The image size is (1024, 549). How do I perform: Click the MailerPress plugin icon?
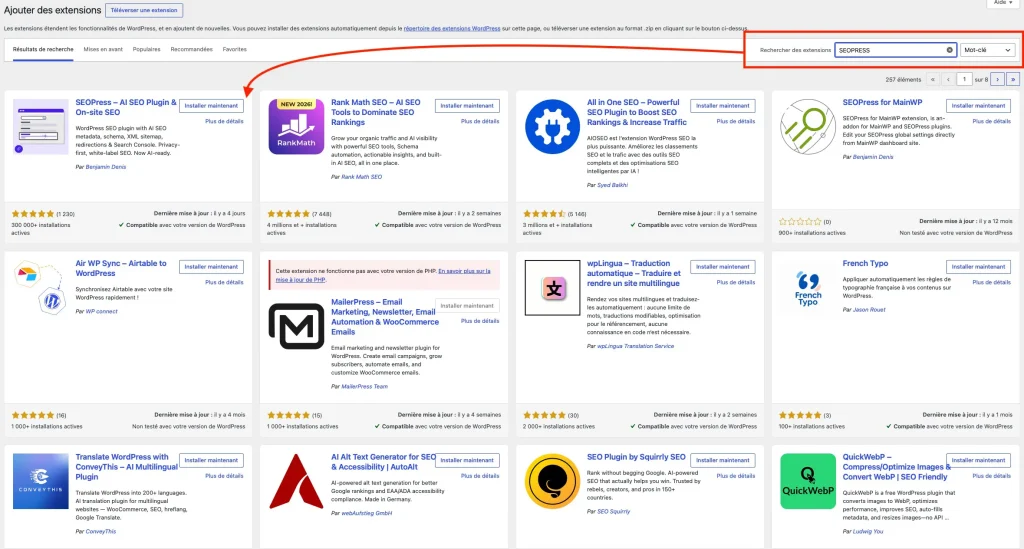[296, 326]
